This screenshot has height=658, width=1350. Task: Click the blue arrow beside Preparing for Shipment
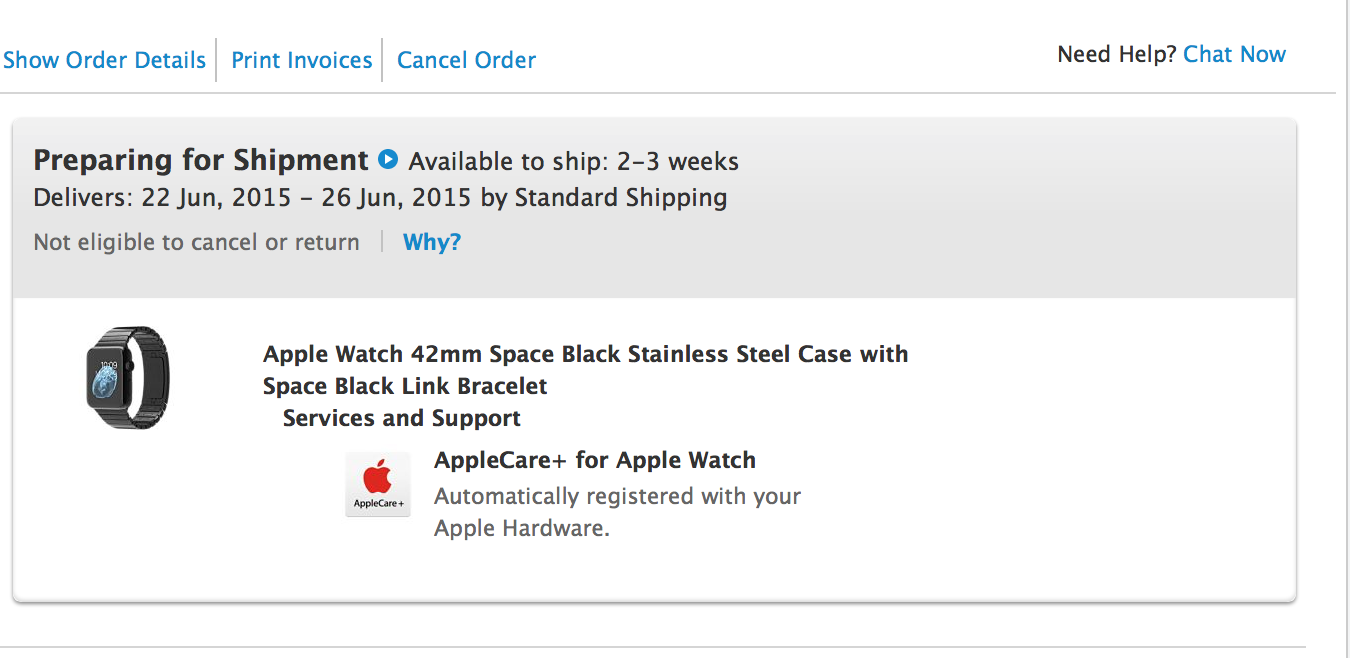(x=388, y=160)
